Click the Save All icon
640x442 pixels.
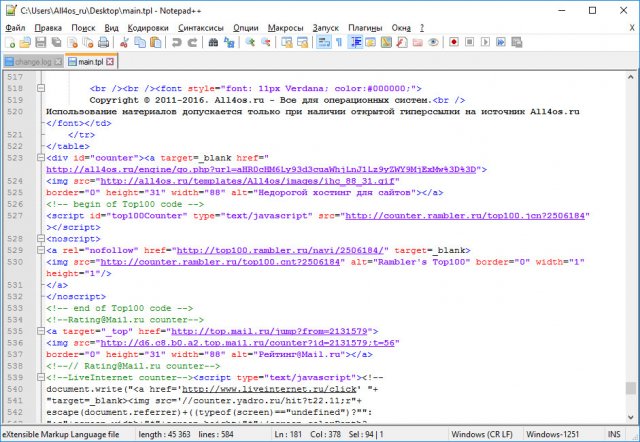click(56, 42)
